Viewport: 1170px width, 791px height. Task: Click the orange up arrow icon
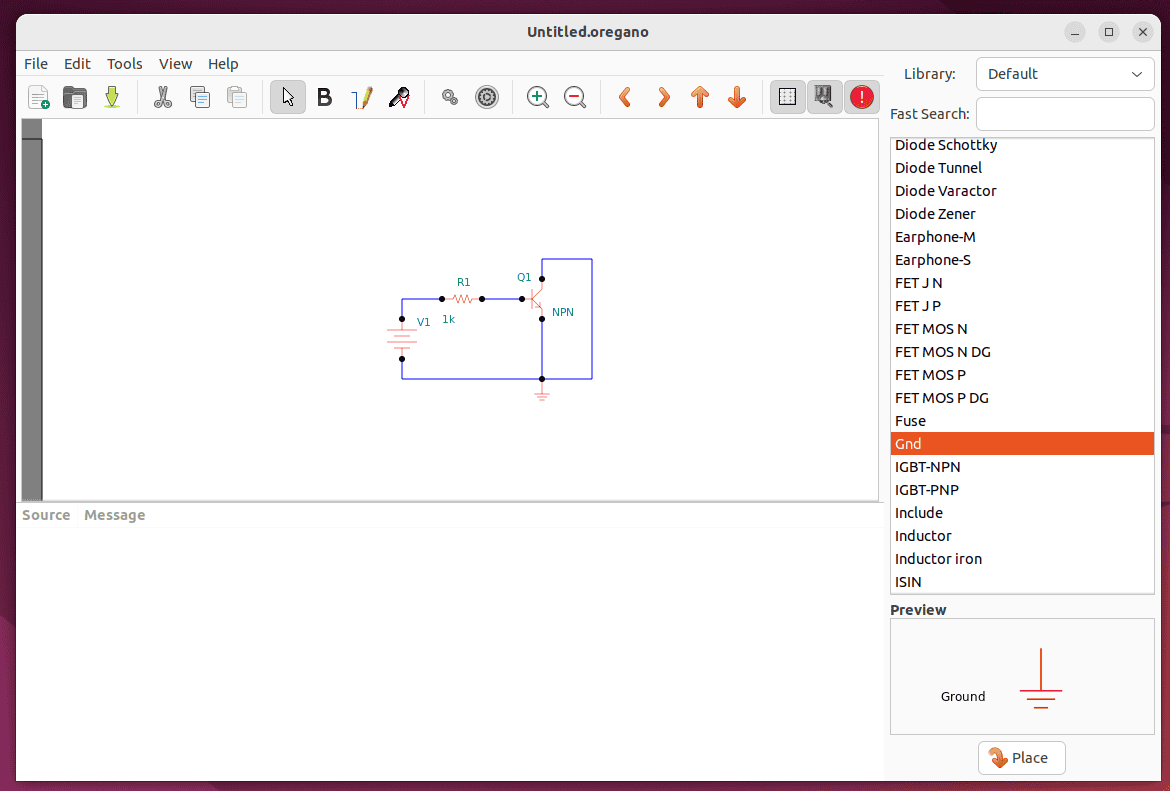click(700, 97)
